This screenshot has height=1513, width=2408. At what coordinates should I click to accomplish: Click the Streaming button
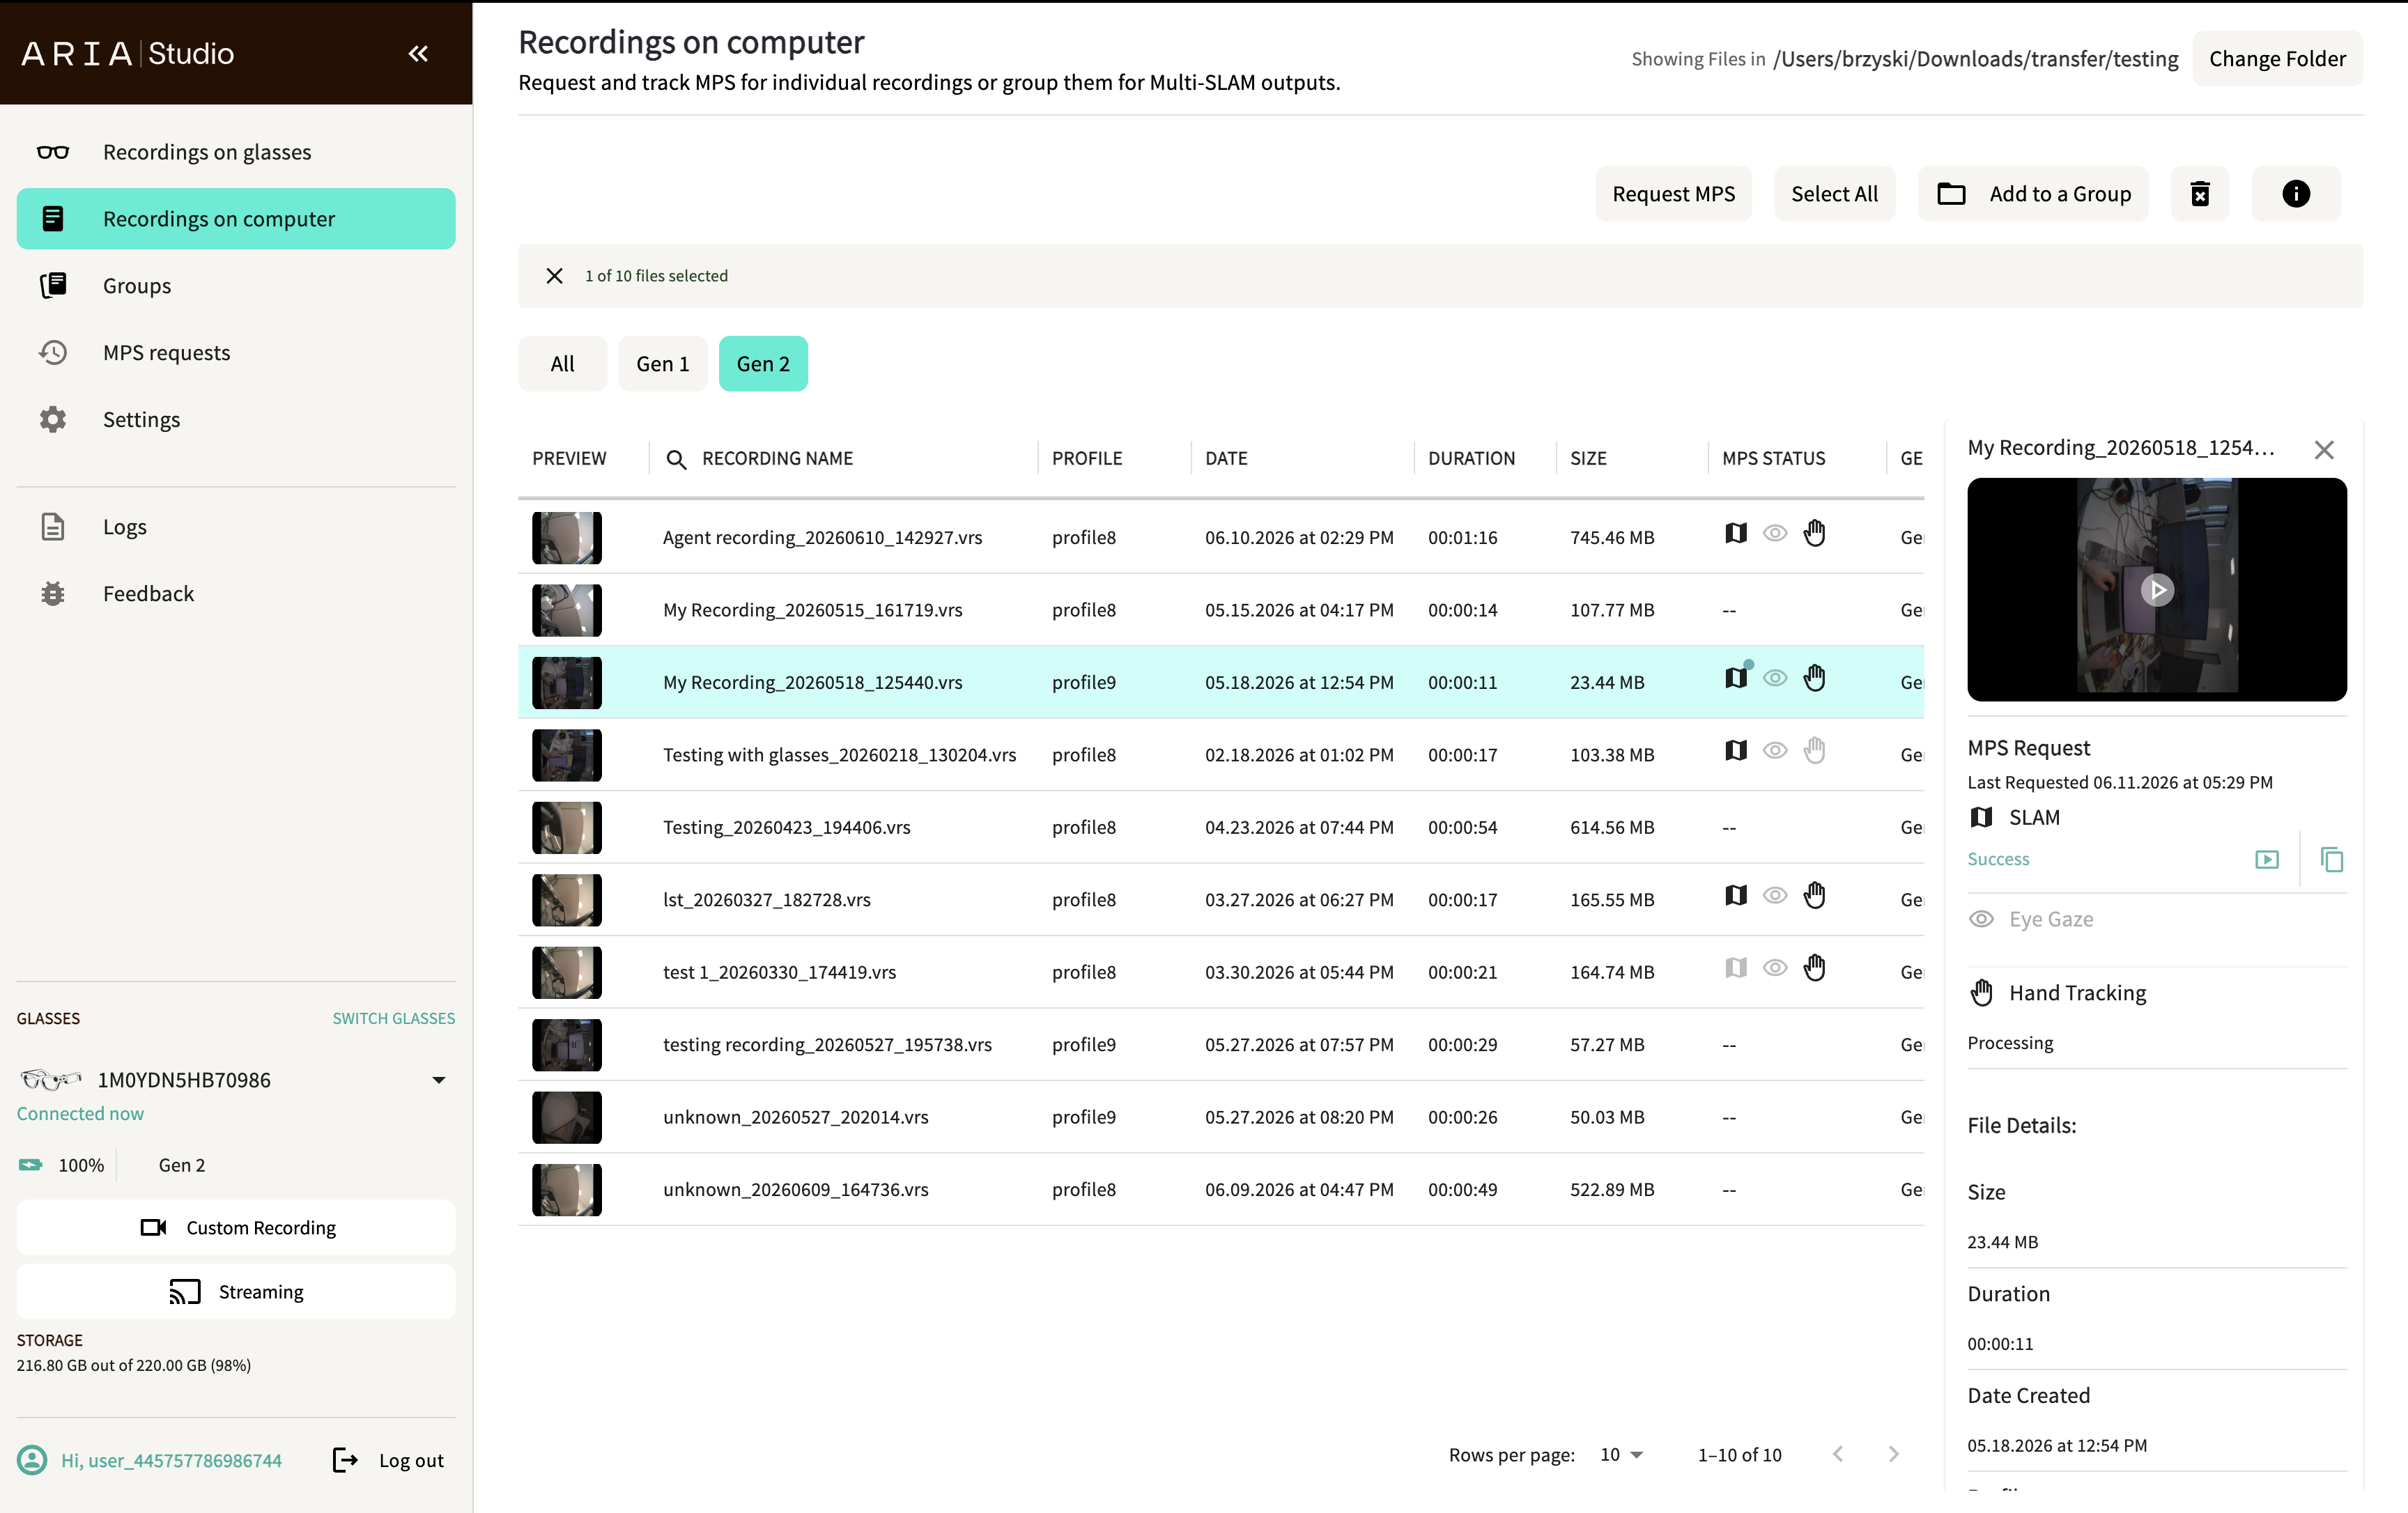coord(236,1293)
